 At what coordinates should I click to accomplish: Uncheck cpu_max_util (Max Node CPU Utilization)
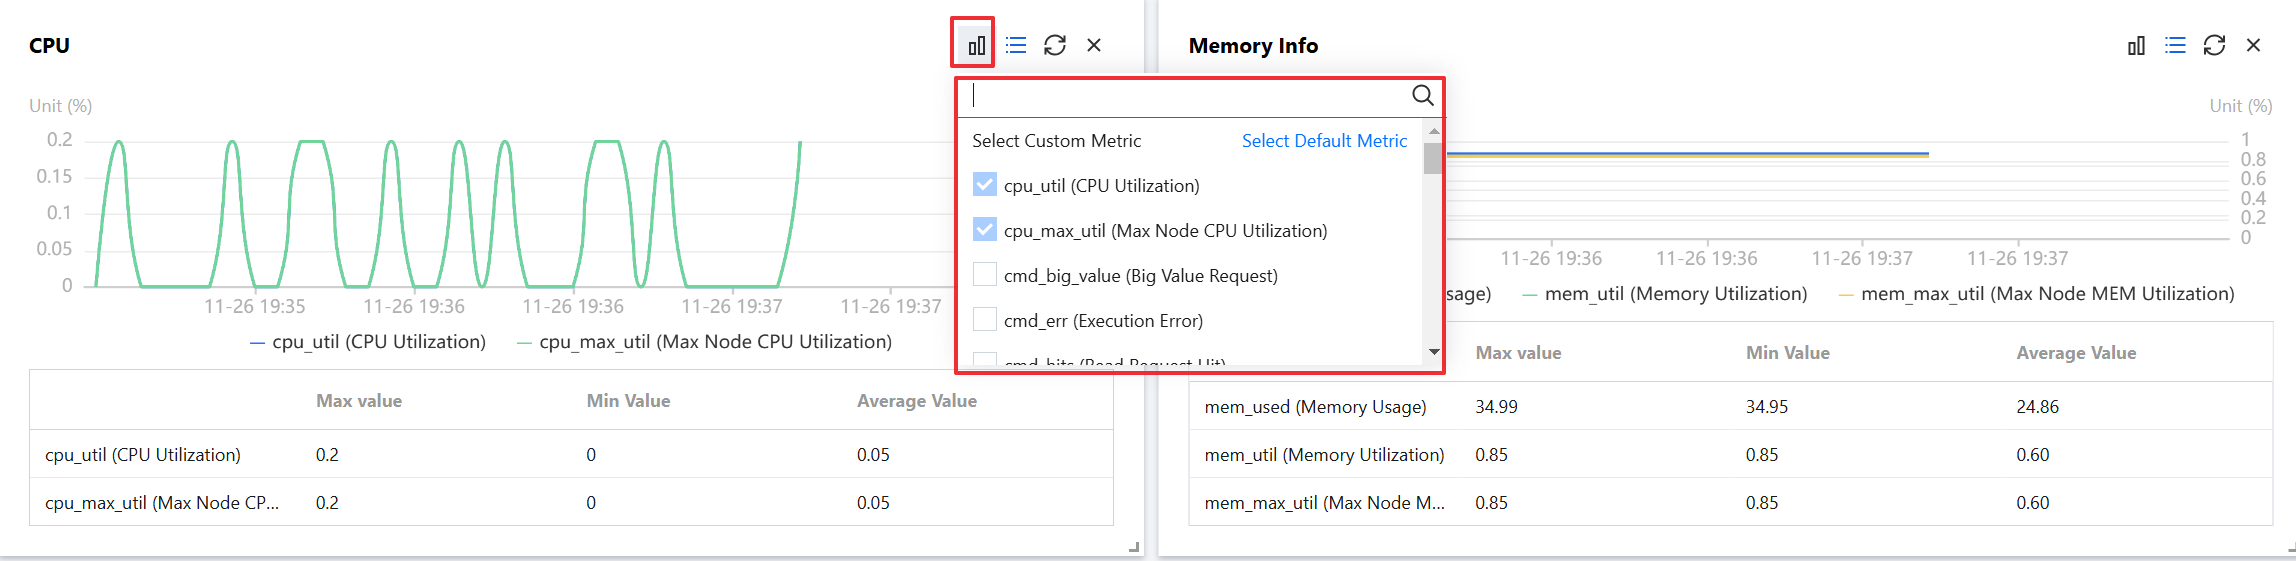[x=985, y=230]
